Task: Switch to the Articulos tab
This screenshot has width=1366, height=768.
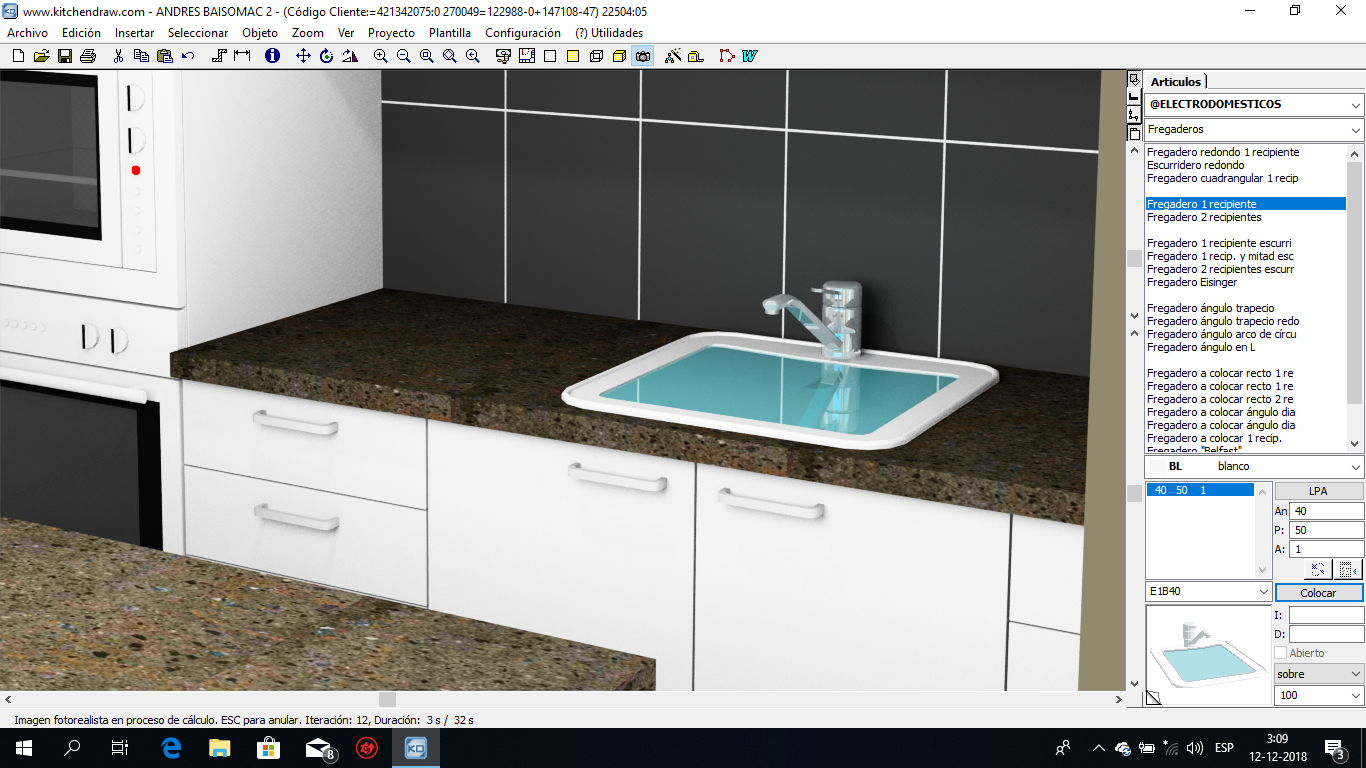Action: 1175,82
